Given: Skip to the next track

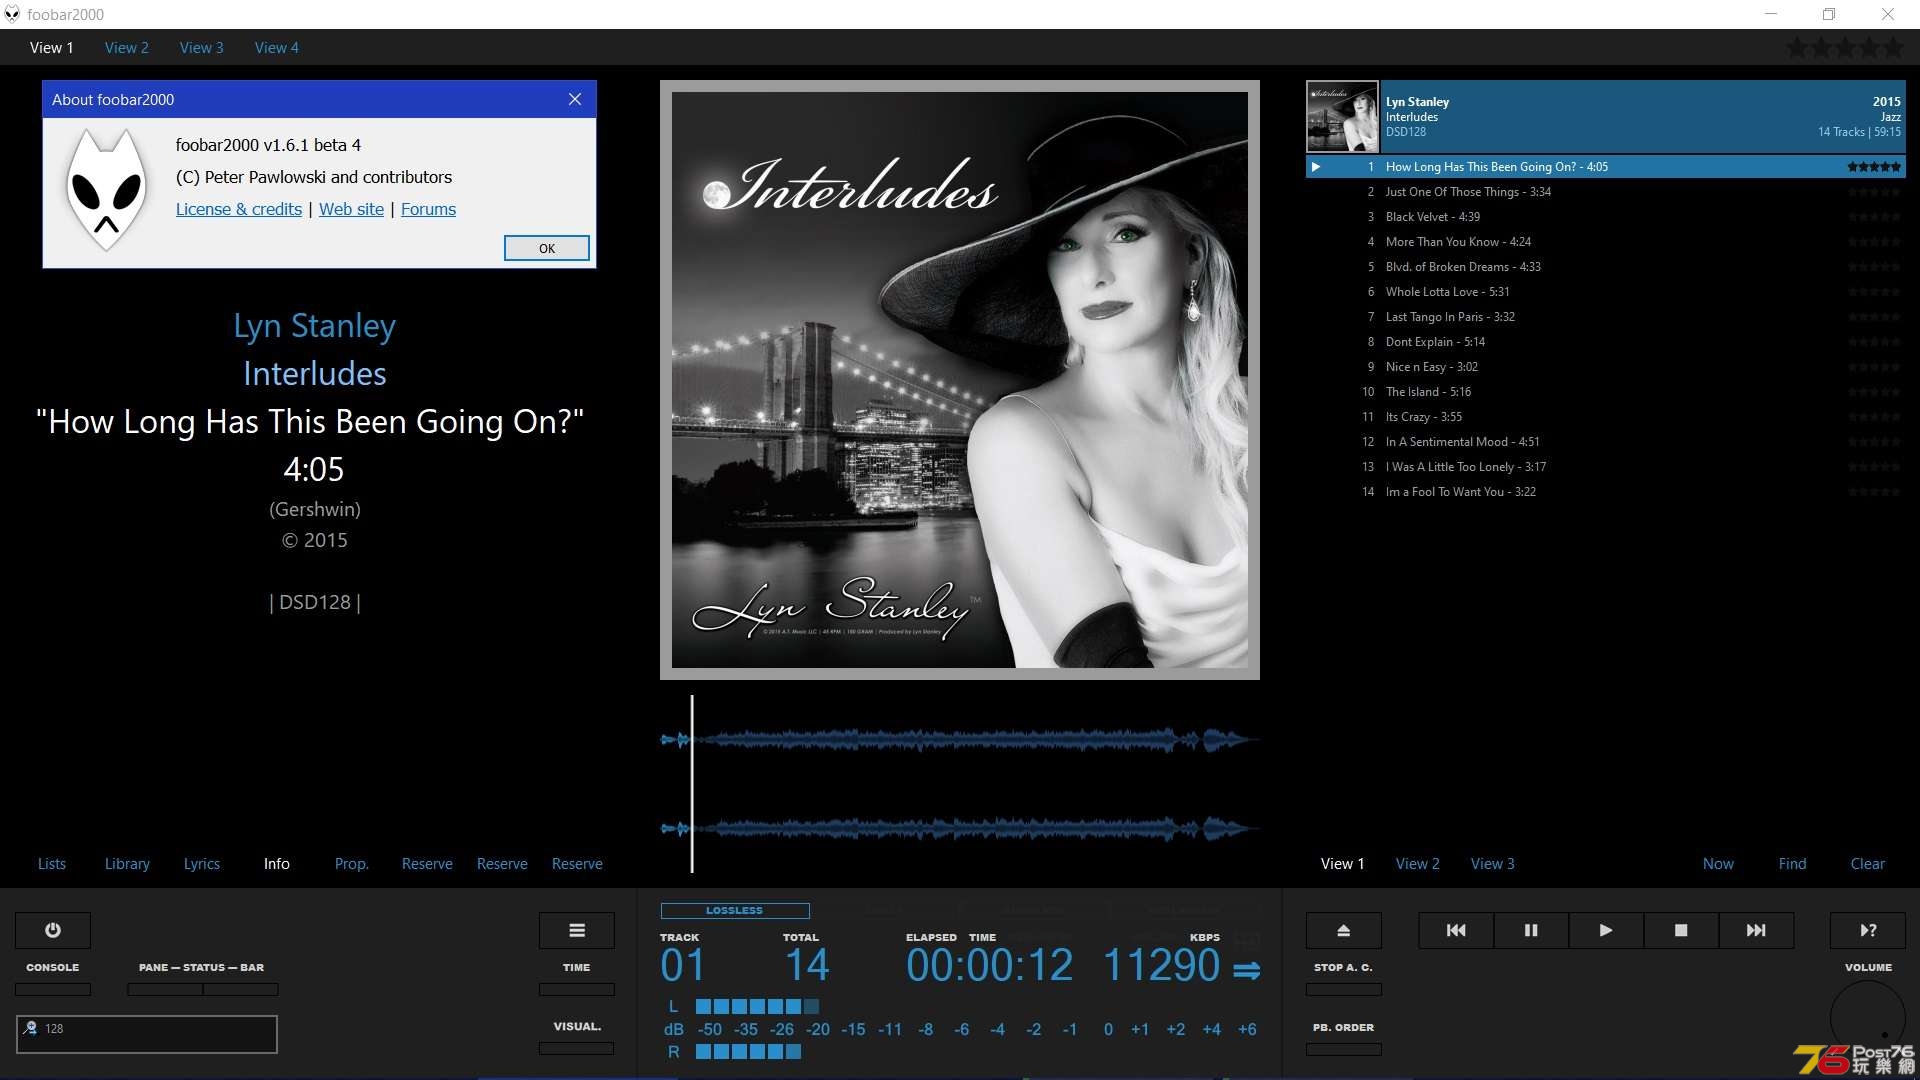Looking at the screenshot, I should (x=1756, y=930).
